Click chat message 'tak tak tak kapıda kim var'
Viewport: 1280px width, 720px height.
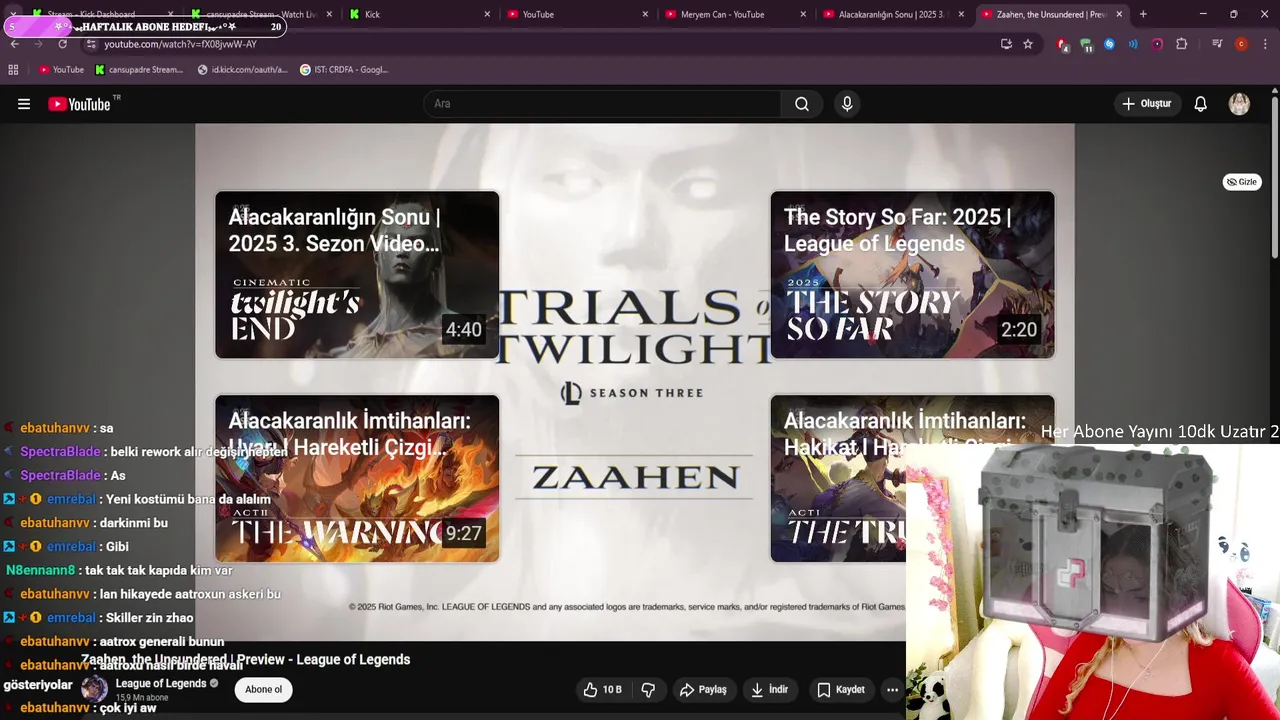click(158, 570)
